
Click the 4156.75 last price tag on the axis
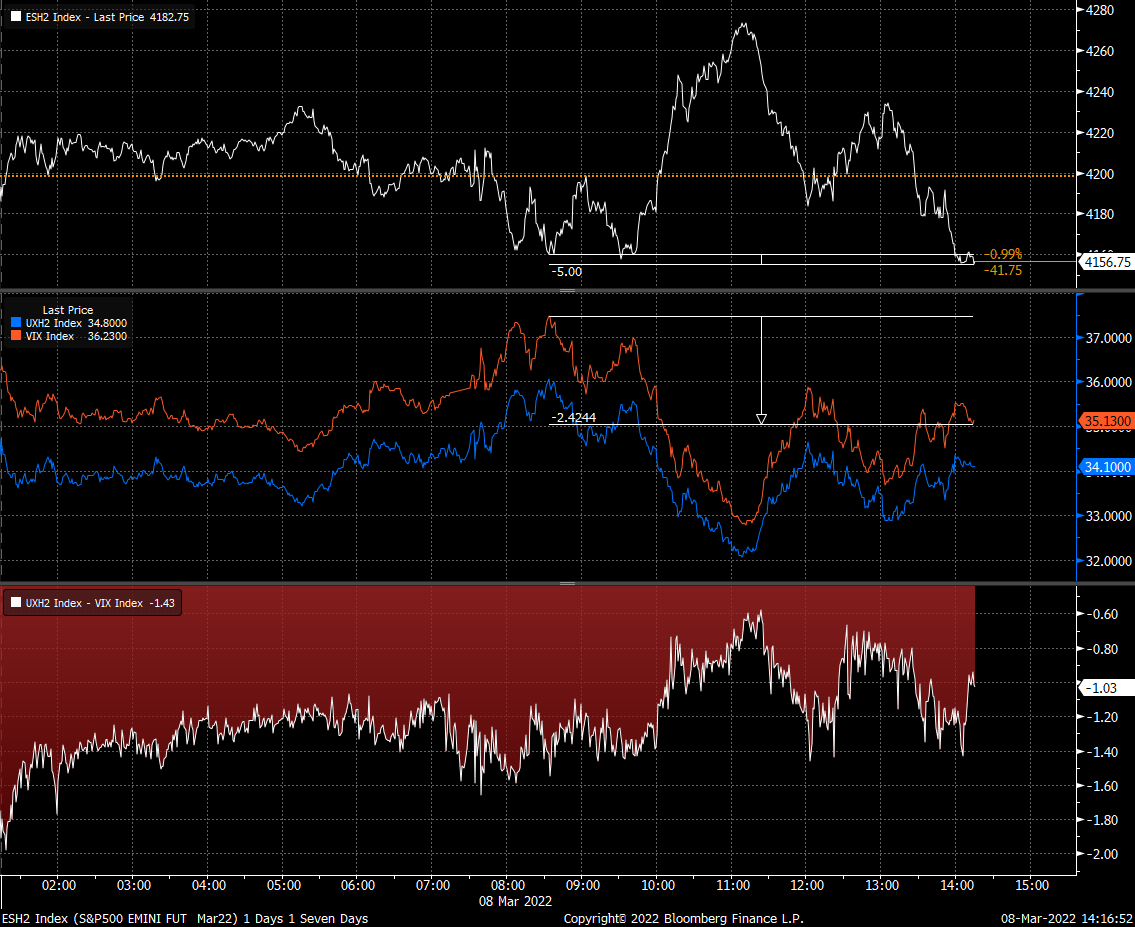(x=1106, y=262)
